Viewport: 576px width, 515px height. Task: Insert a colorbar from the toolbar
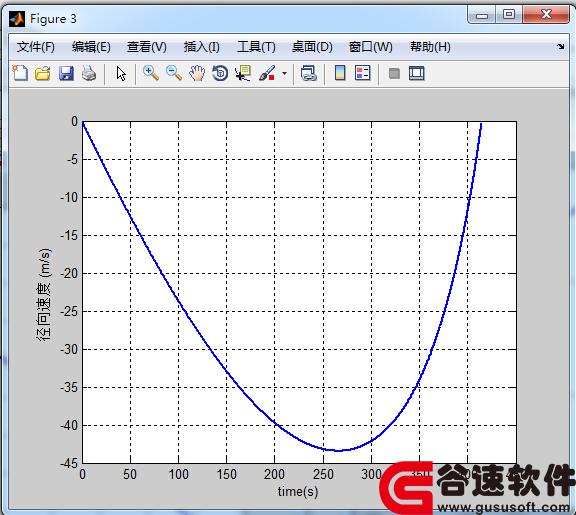(x=340, y=73)
